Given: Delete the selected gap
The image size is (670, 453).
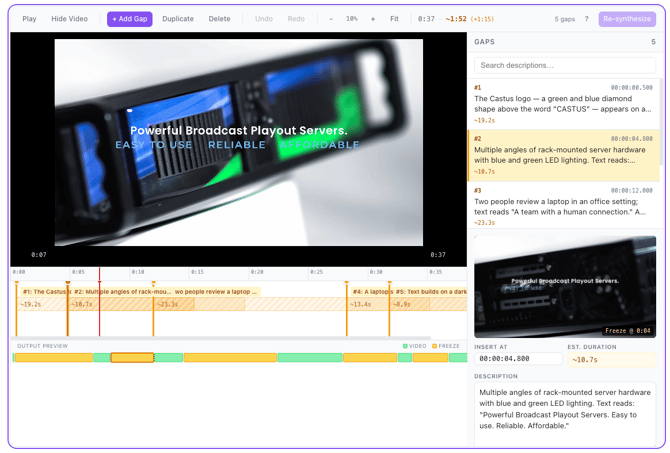Looking at the screenshot, I should pos(219,19).
